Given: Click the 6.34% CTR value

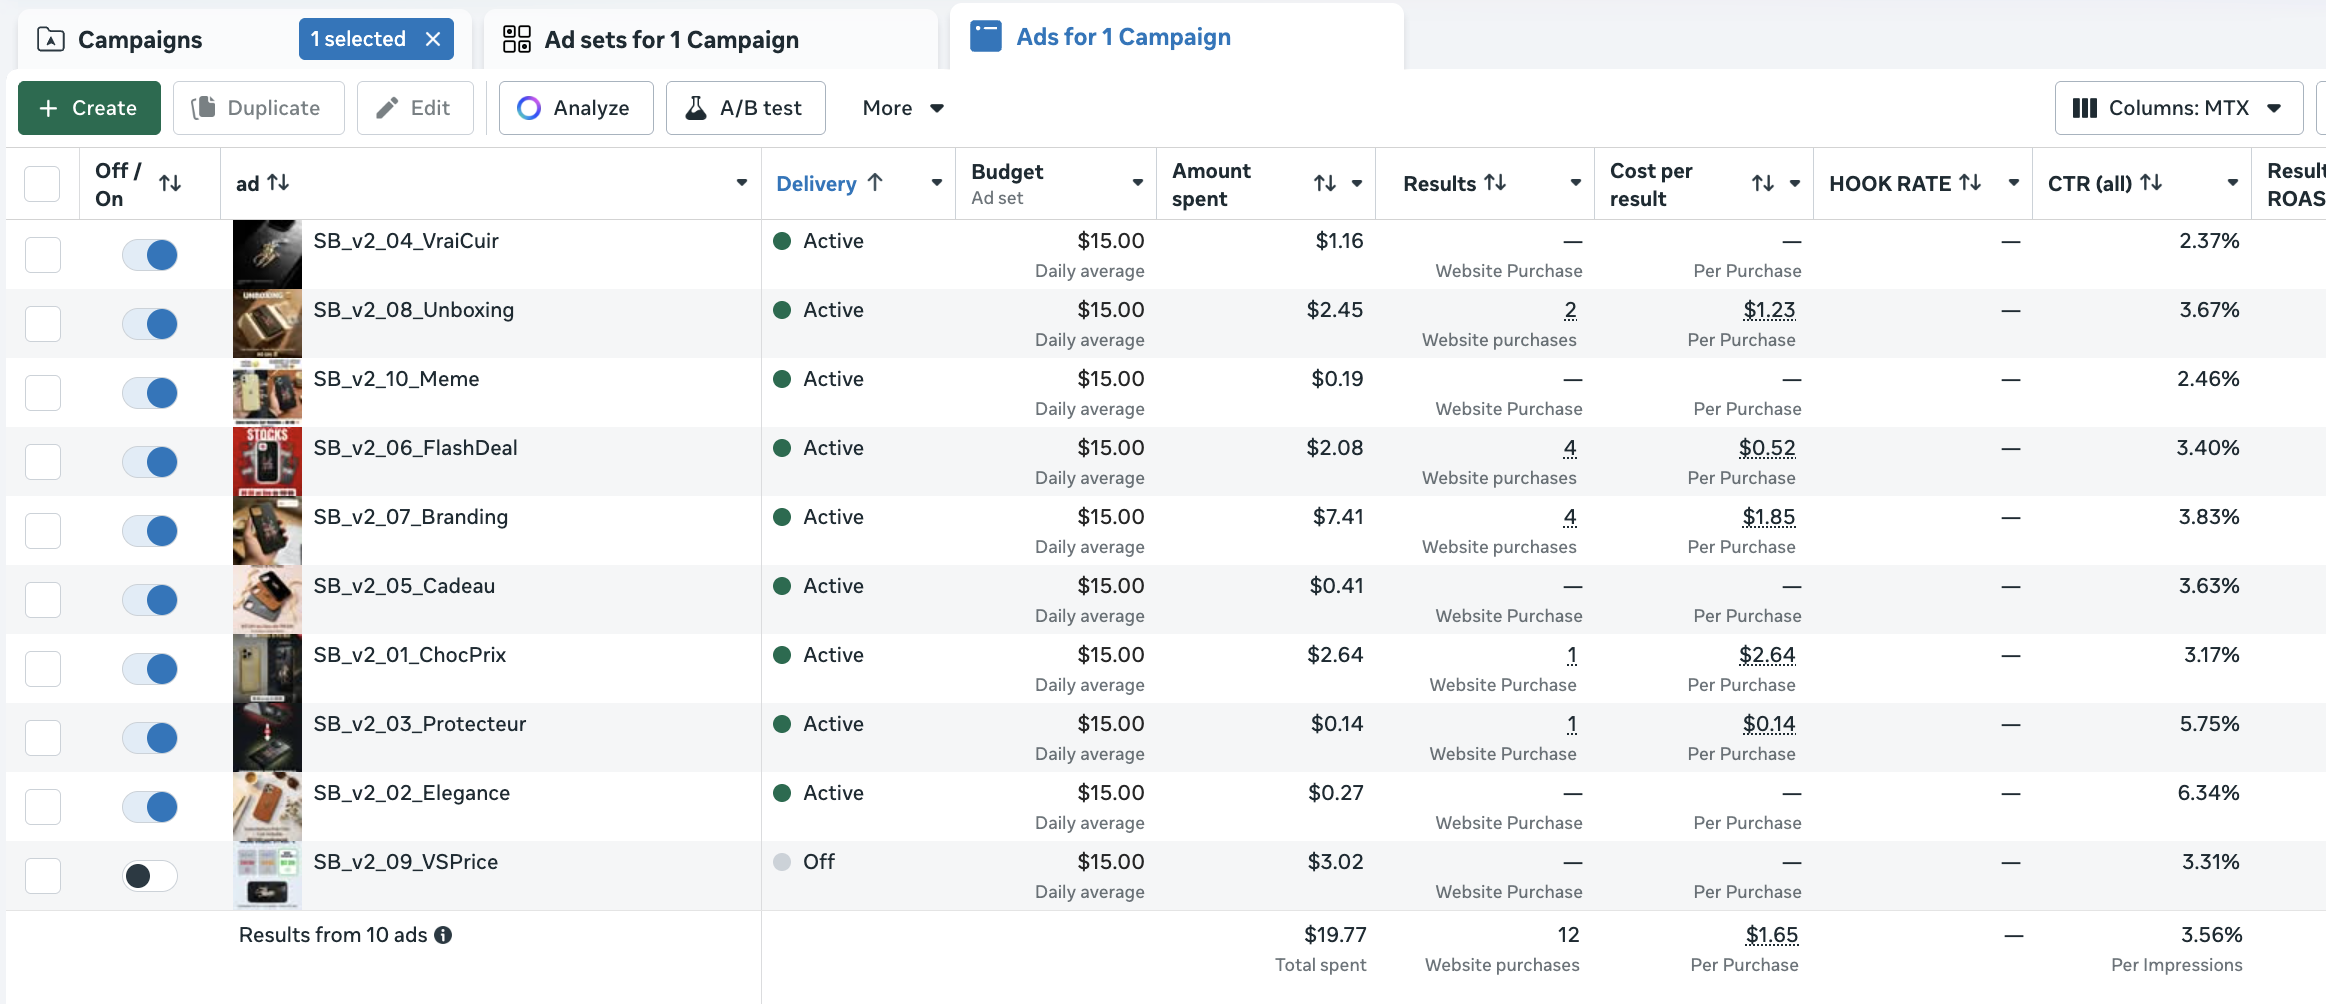Looking at the screenshot, I should pyautogui.click(x=2208, y=793).
